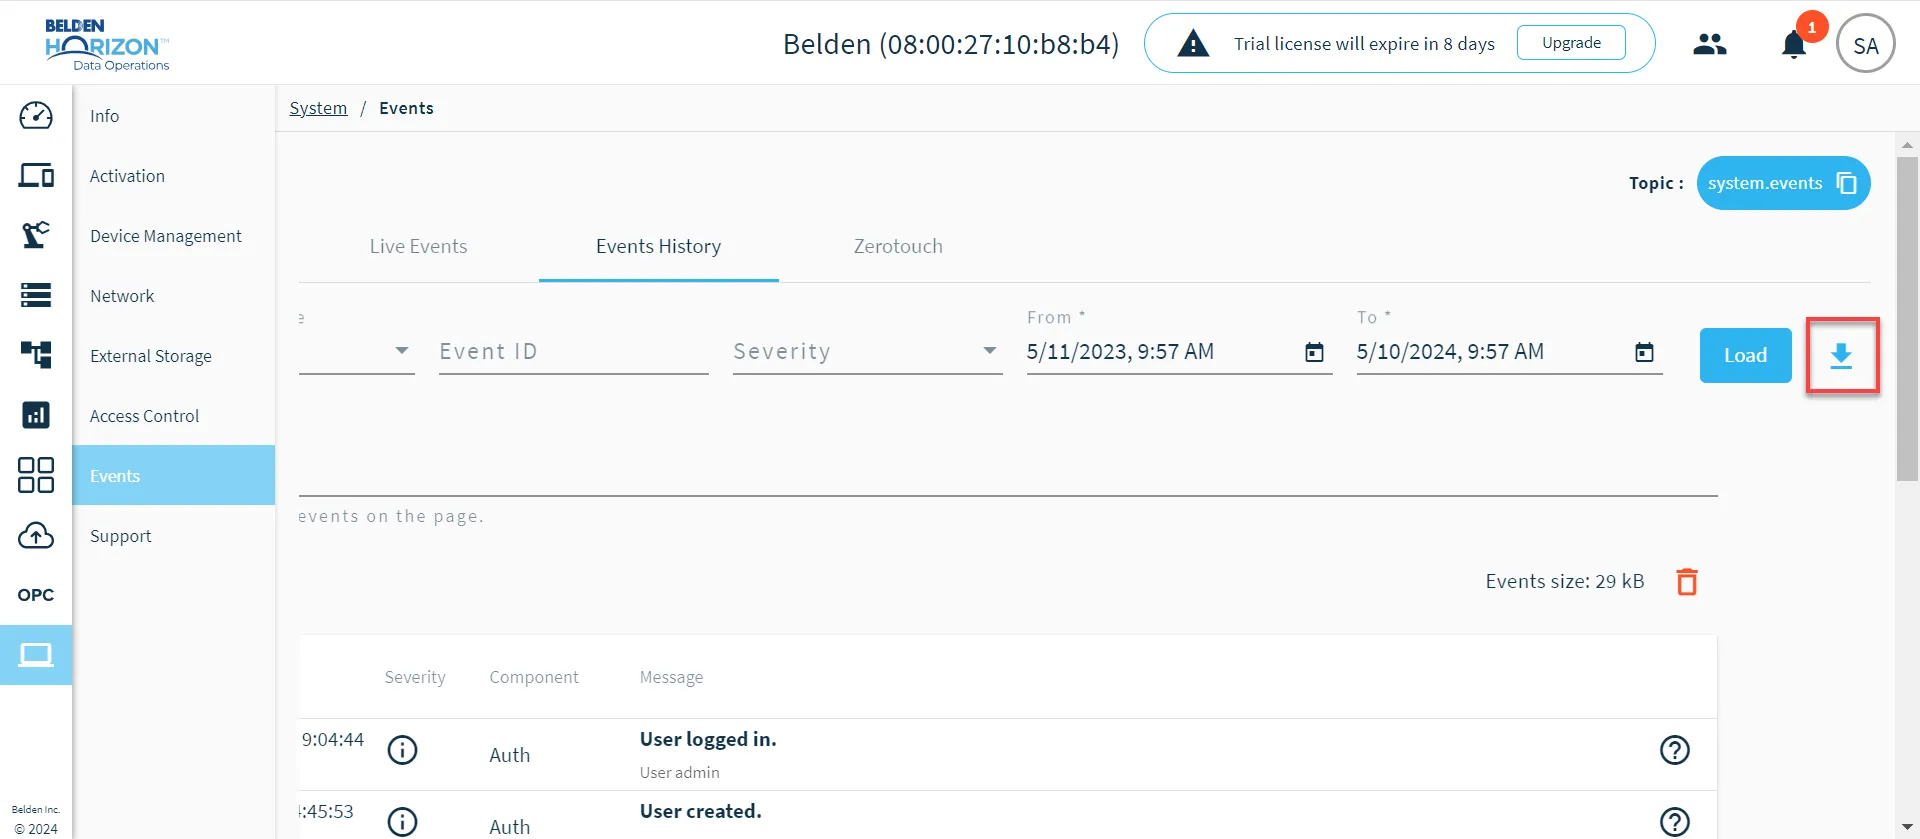The height and width of the screenshot is (839, 1920).
Task: Focus the Event ID input field
Action: pyautogui.click(x=574, y=351)
